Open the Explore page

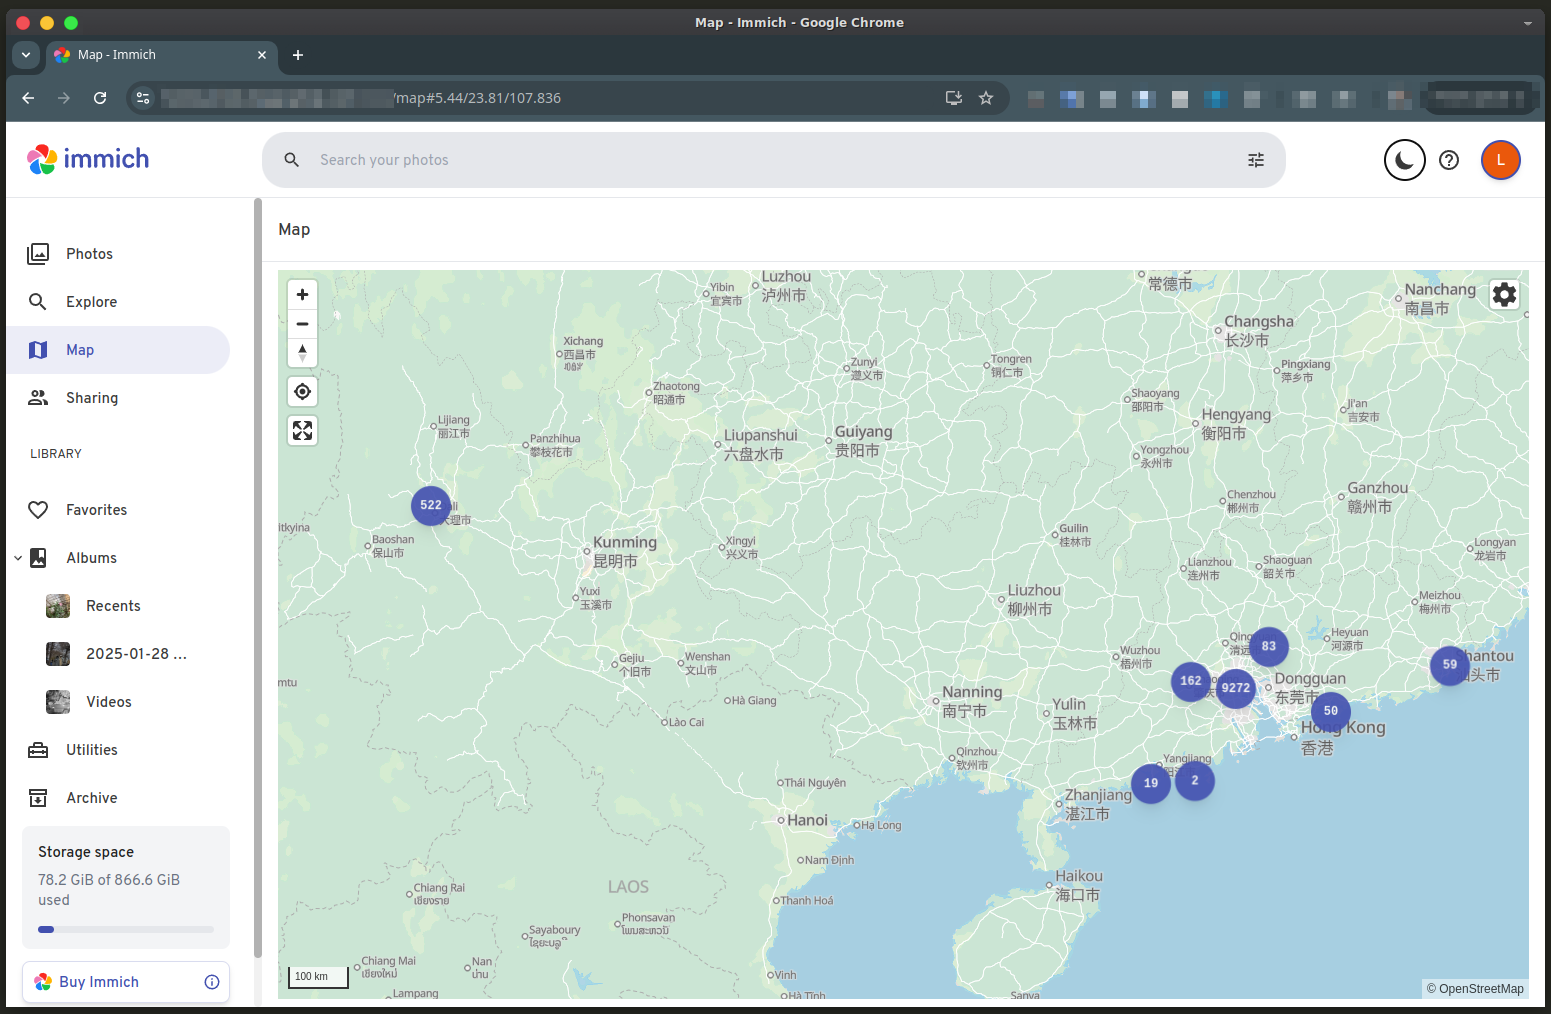coord(91,302)
